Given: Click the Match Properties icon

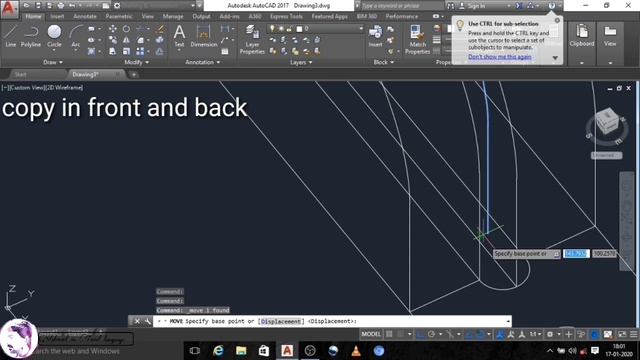Looking at the screenshot, I should [417, 40].
